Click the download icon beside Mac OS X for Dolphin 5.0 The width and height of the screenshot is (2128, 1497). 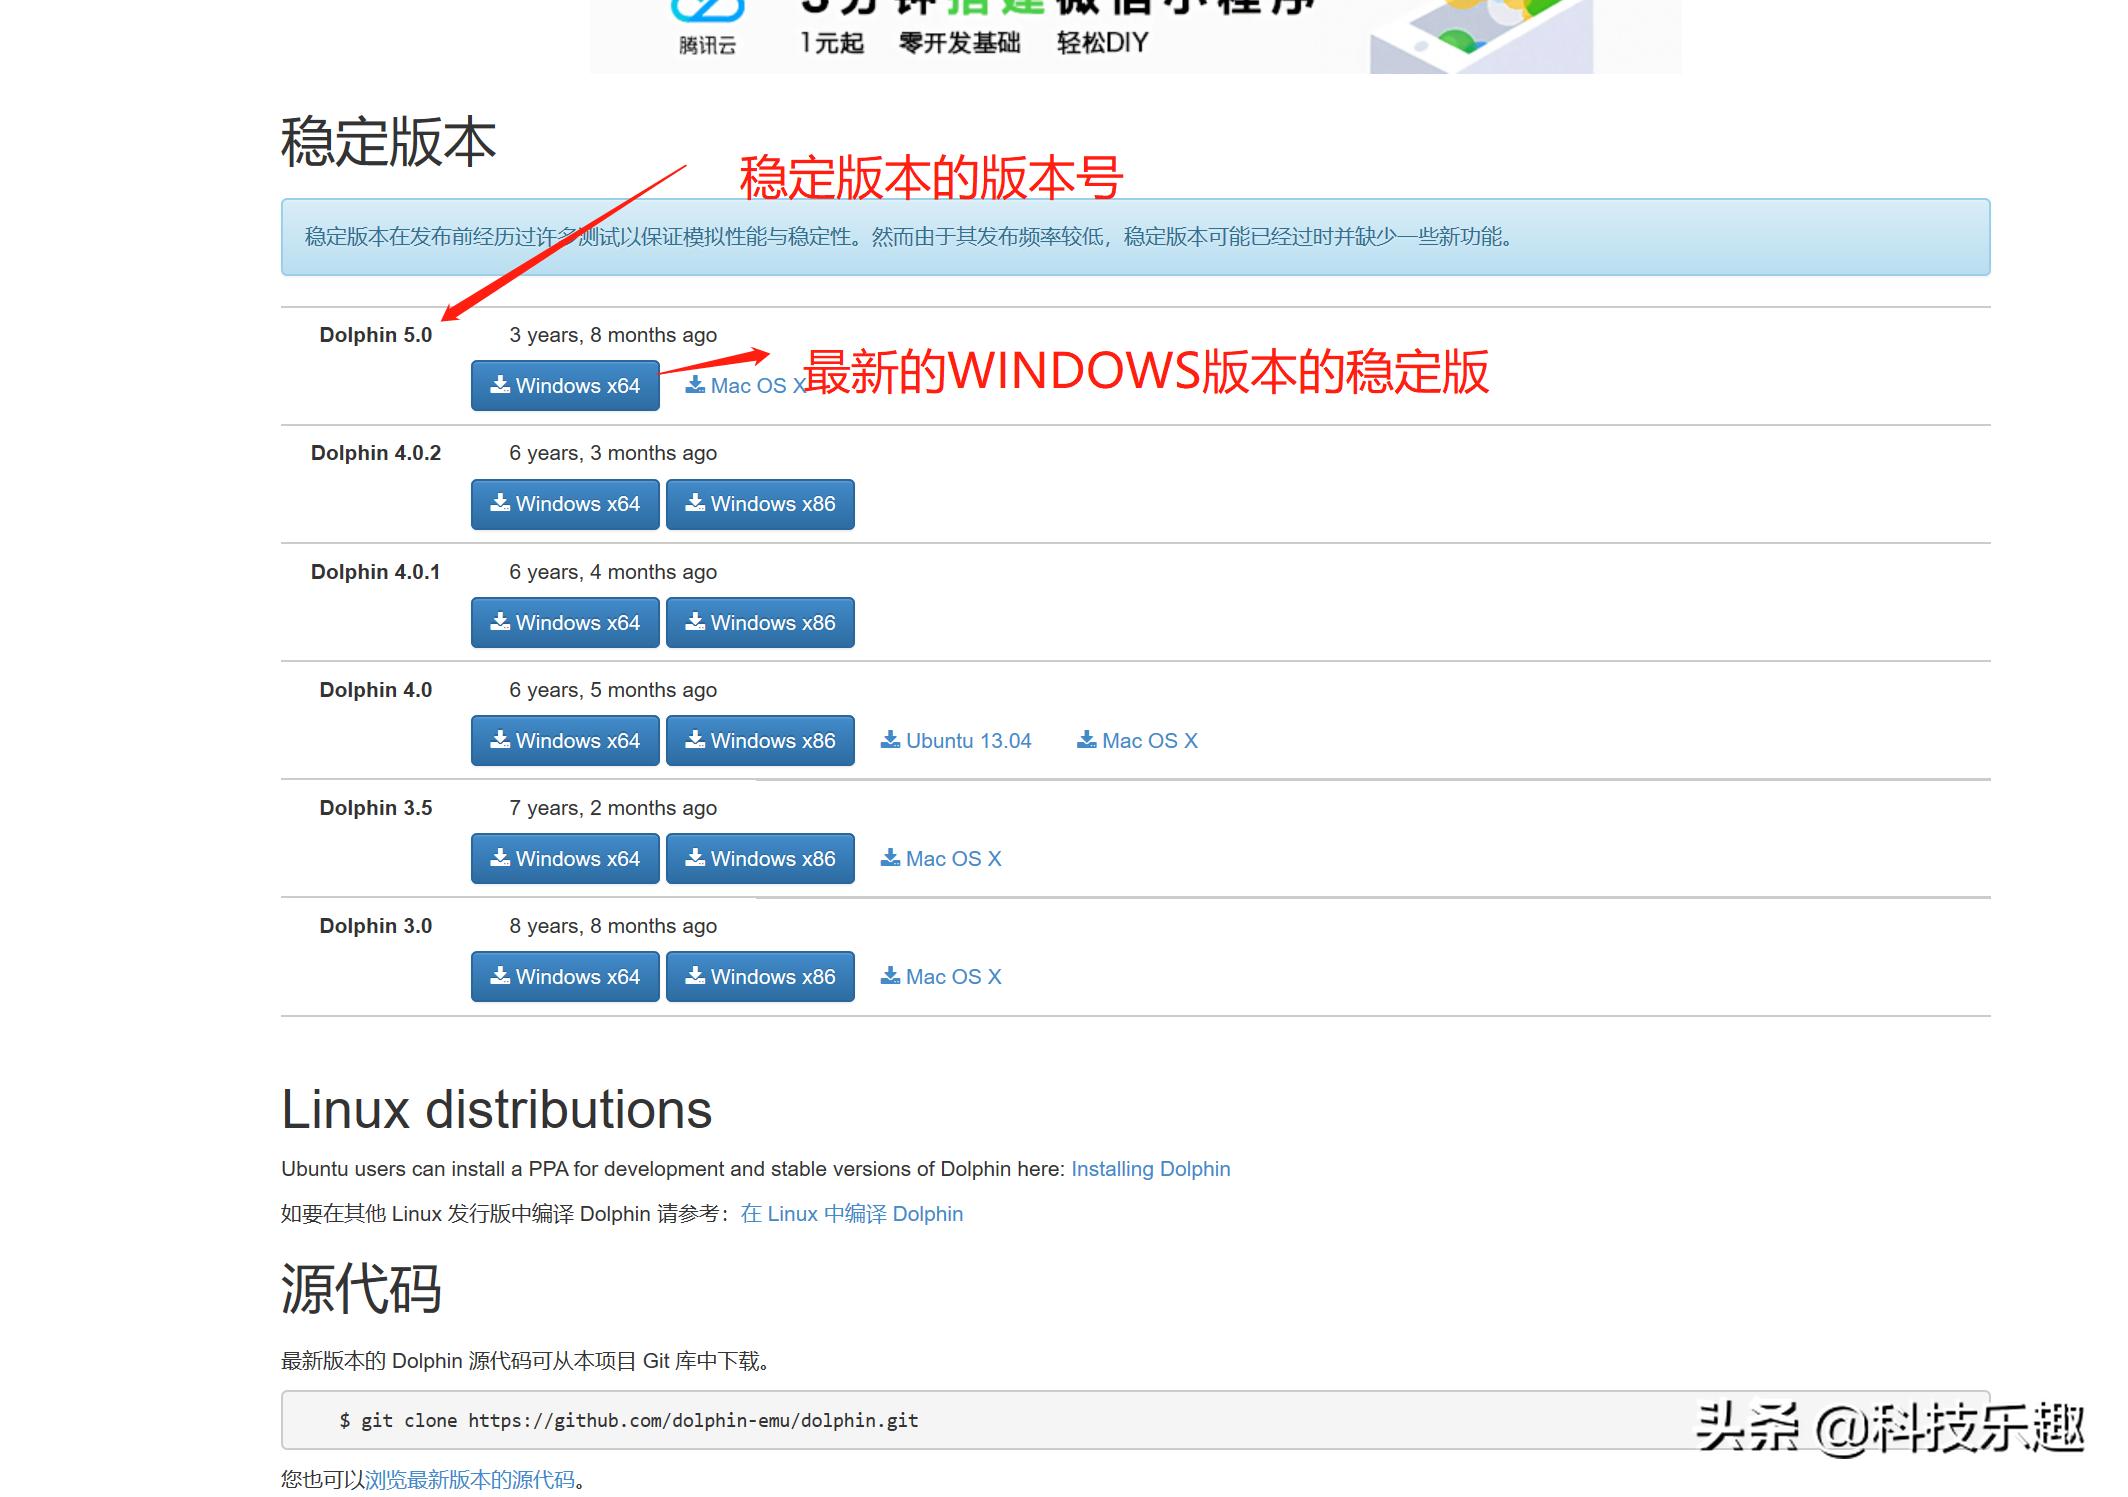(x=693, y=385)
